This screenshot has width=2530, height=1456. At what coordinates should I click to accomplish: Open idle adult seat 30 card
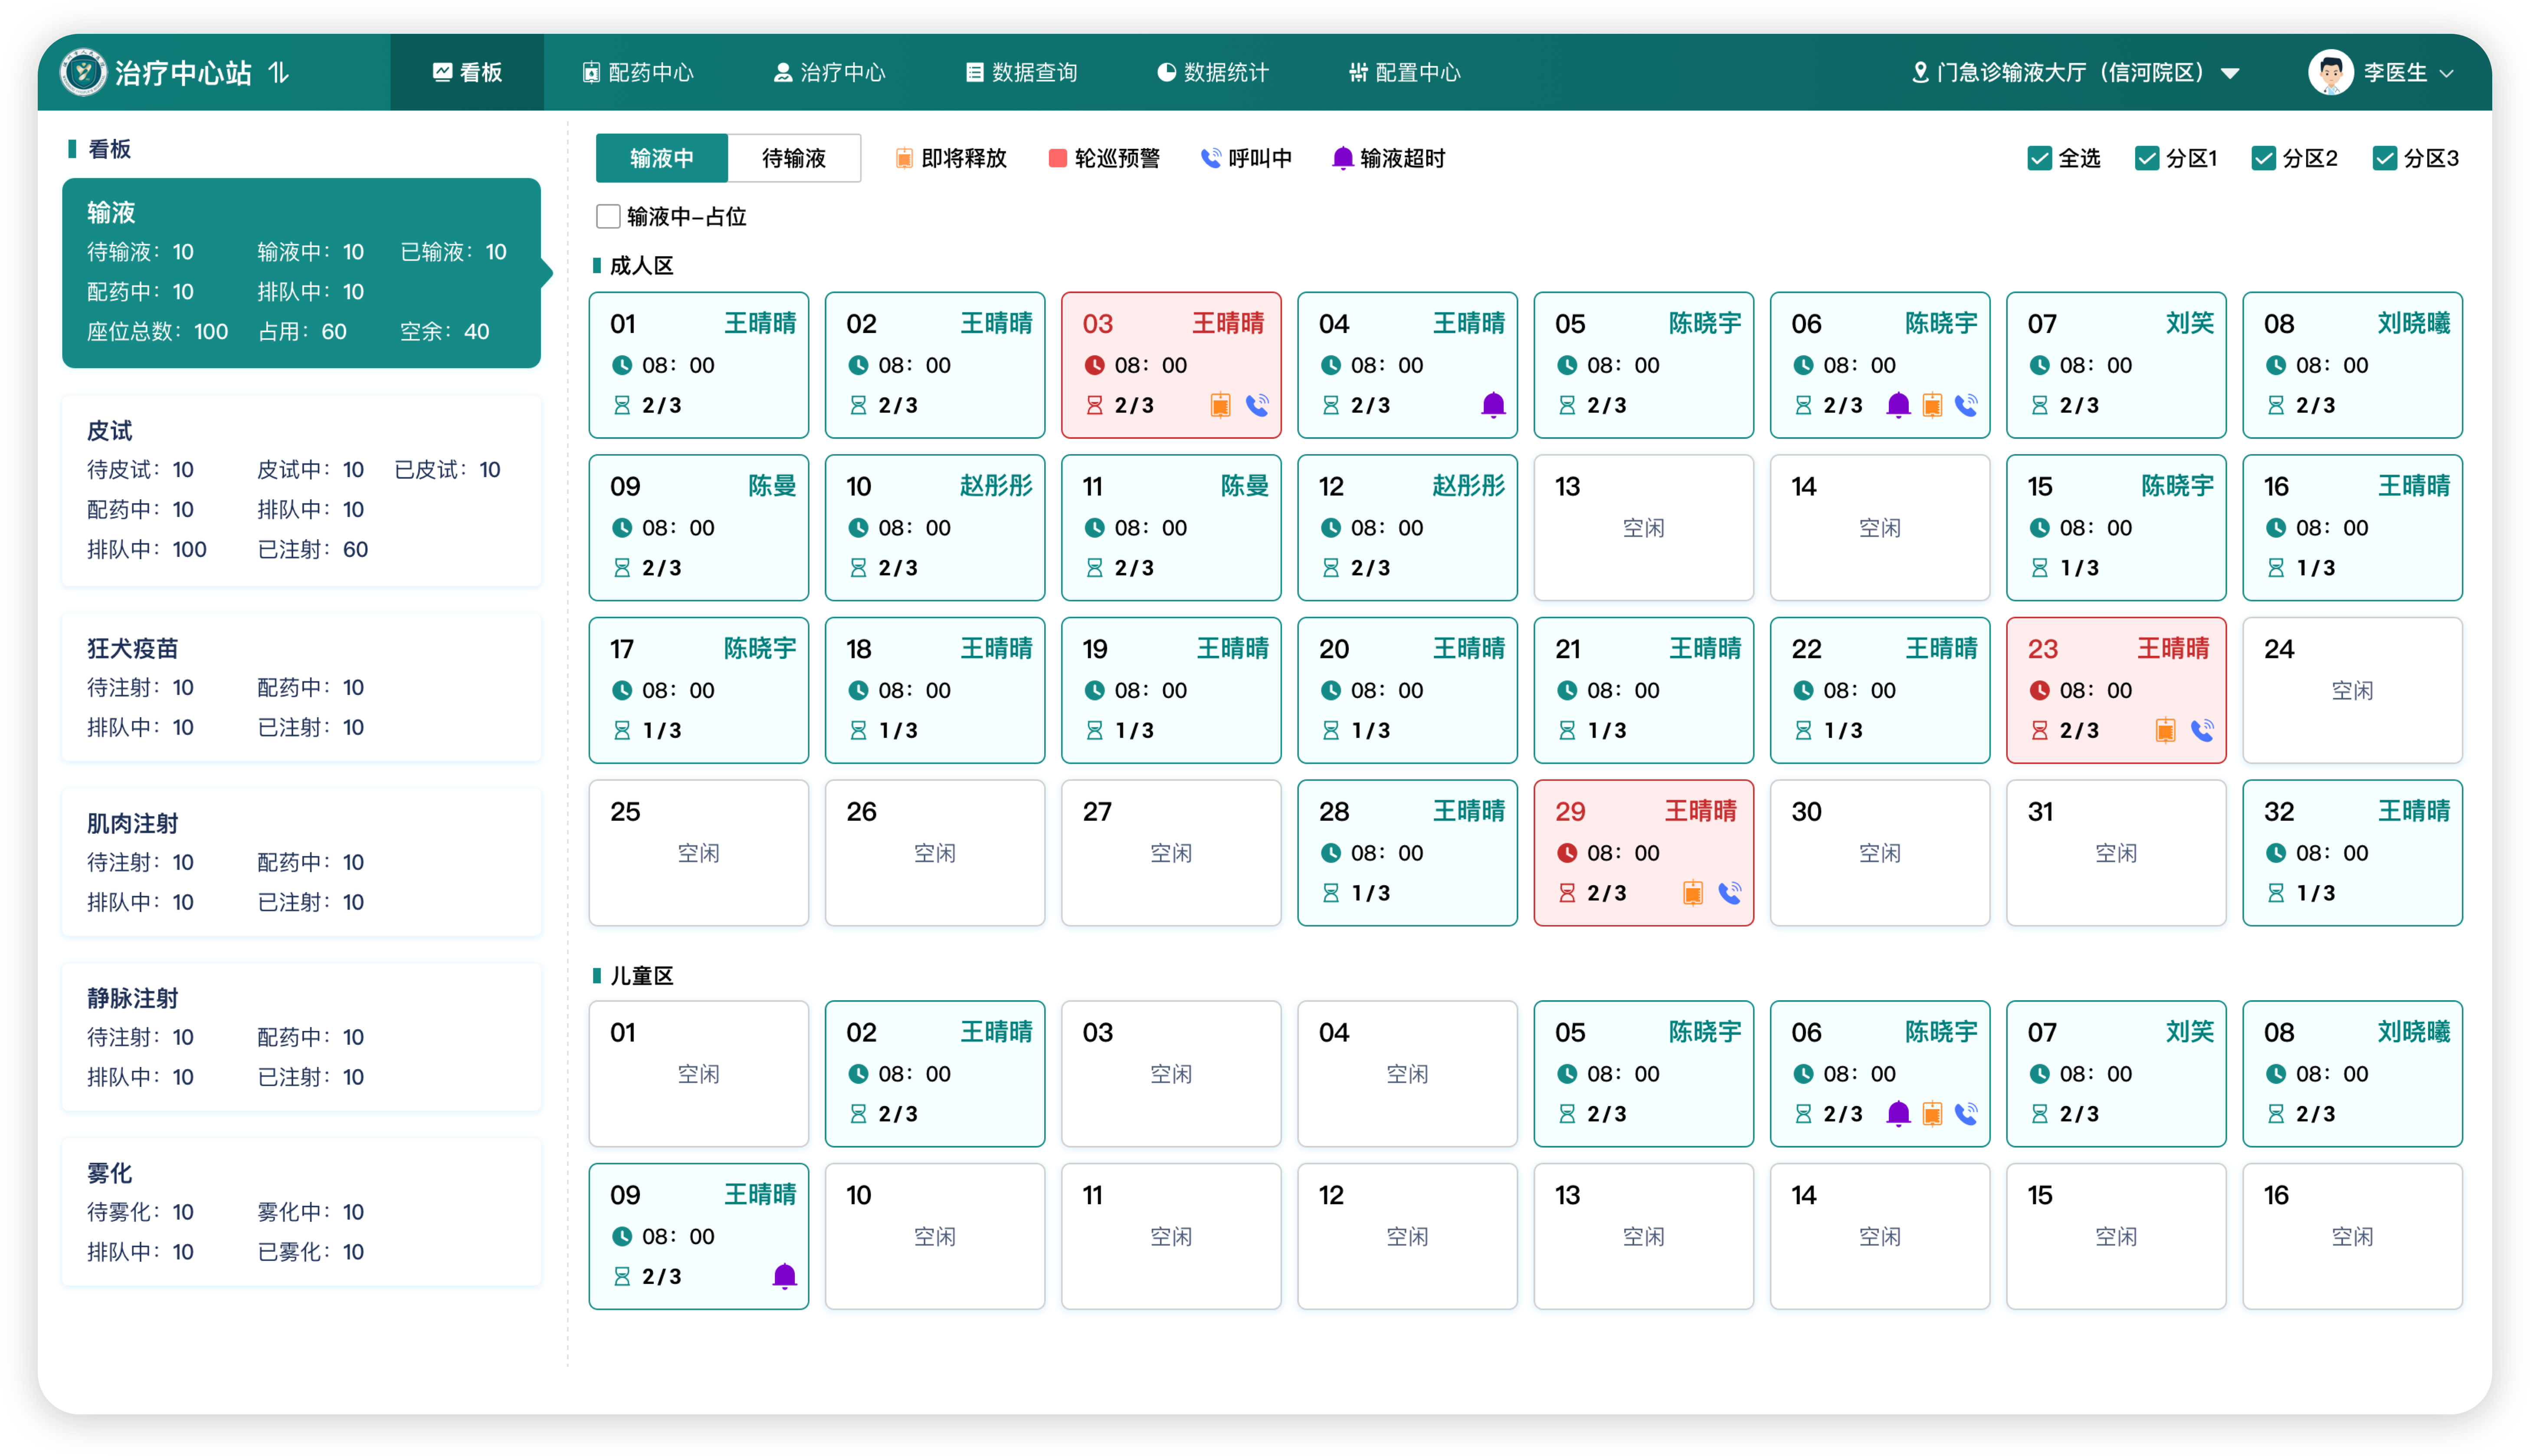pyautogui.click(x=1880, y=853)
